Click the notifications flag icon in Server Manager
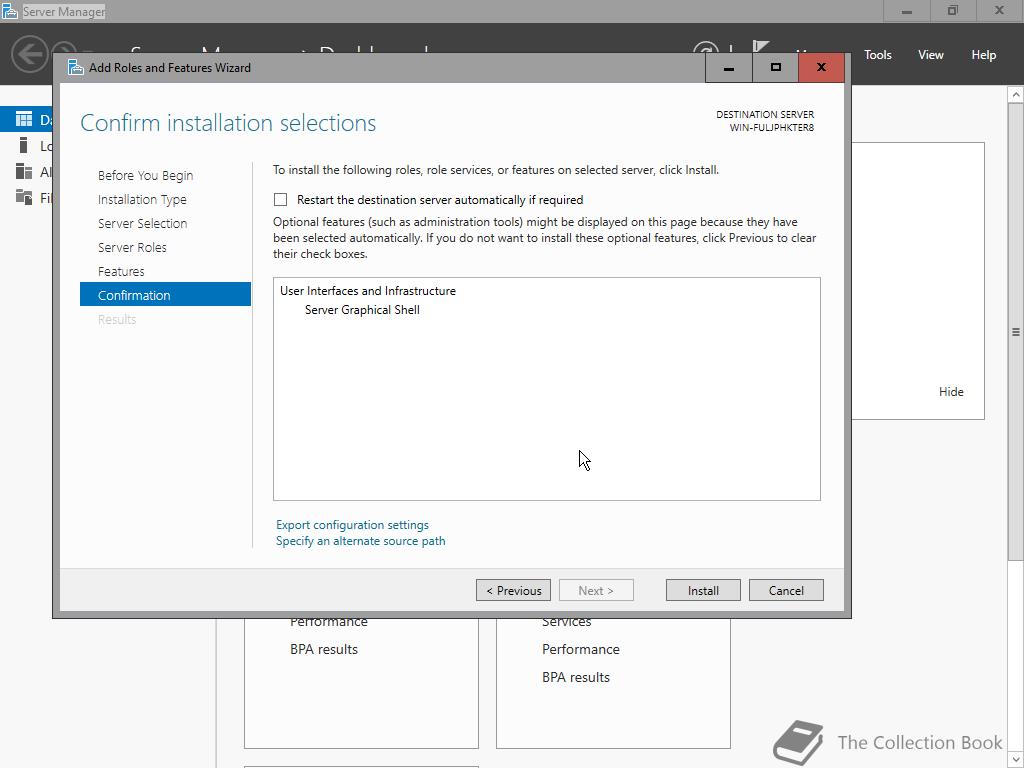Screen dimensions: 1024x768 pos(760,47)
